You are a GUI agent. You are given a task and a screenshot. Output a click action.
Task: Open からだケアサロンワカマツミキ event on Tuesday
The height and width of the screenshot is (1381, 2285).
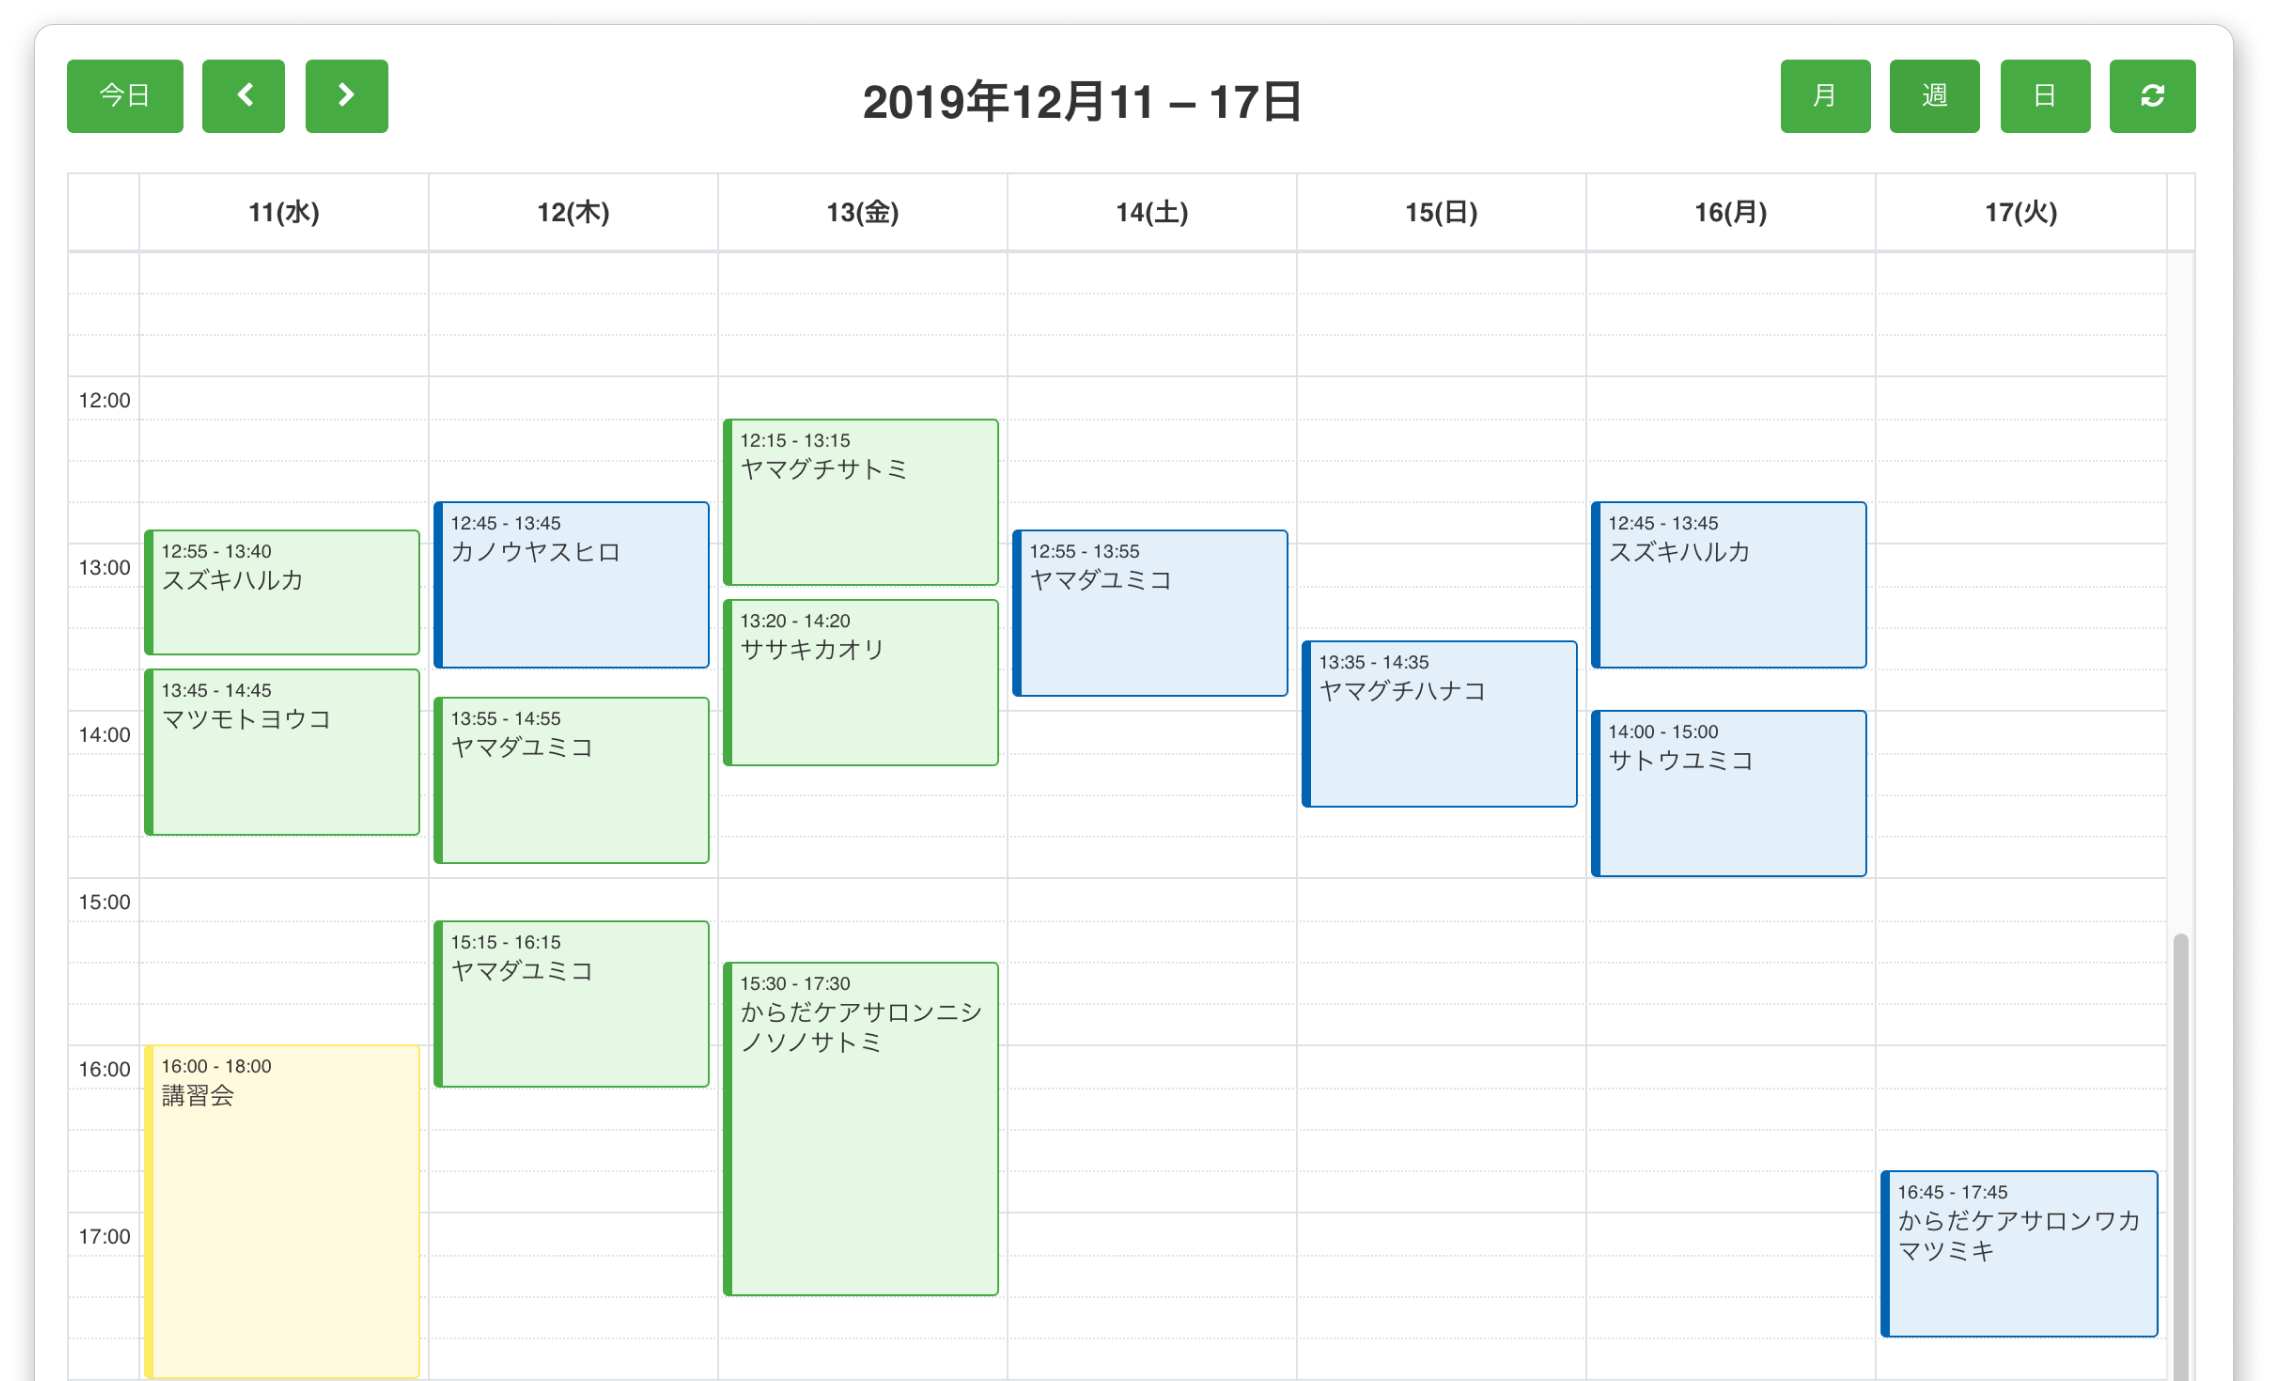coord(2018,1250)
